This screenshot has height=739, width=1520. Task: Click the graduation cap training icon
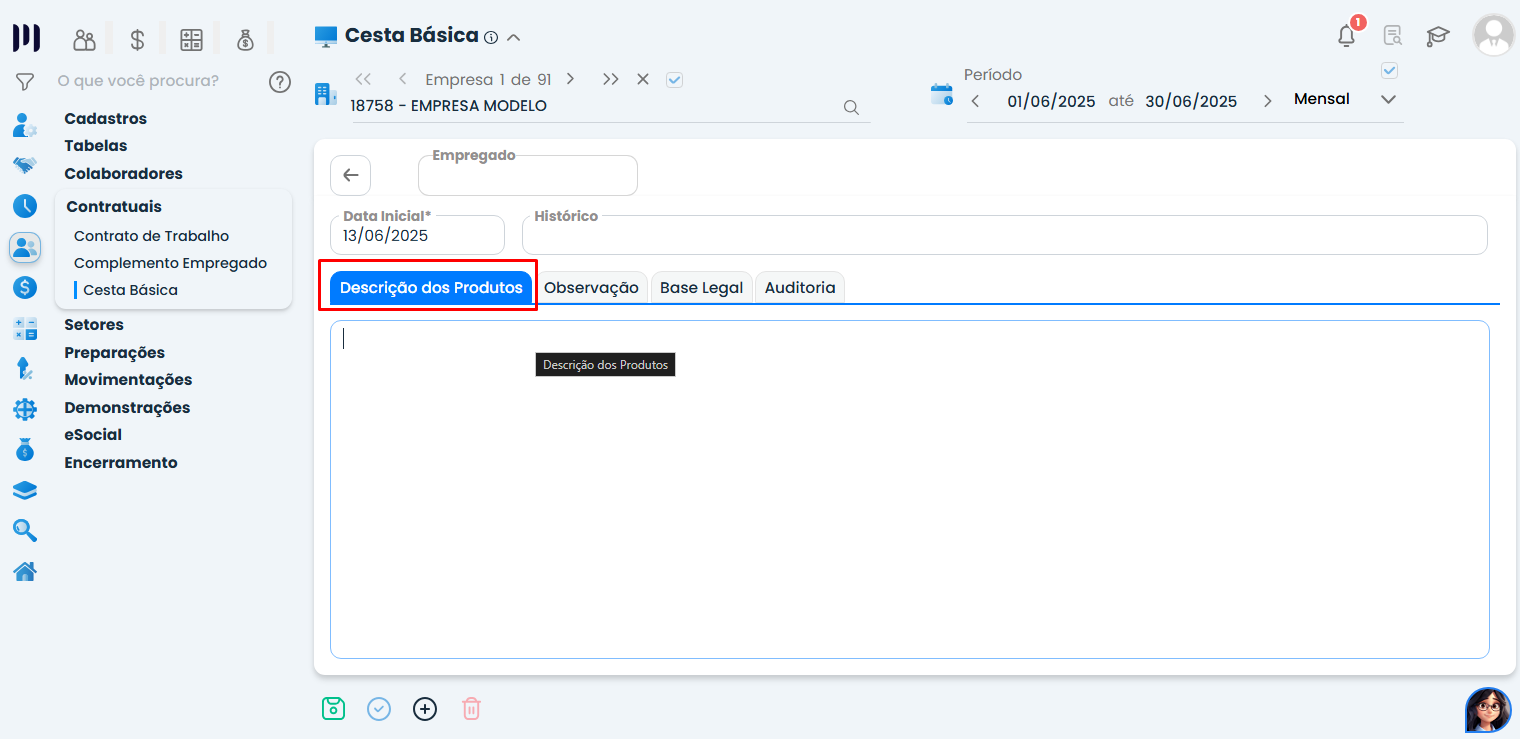tap(1437, 36)
